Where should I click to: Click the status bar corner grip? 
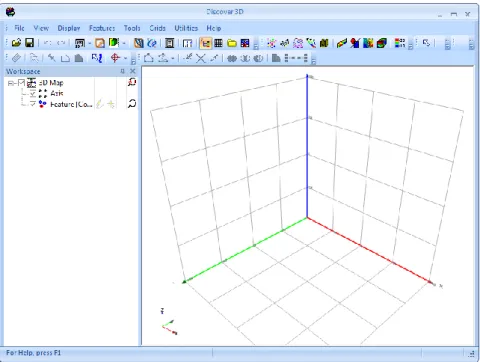tap(472, 353)
